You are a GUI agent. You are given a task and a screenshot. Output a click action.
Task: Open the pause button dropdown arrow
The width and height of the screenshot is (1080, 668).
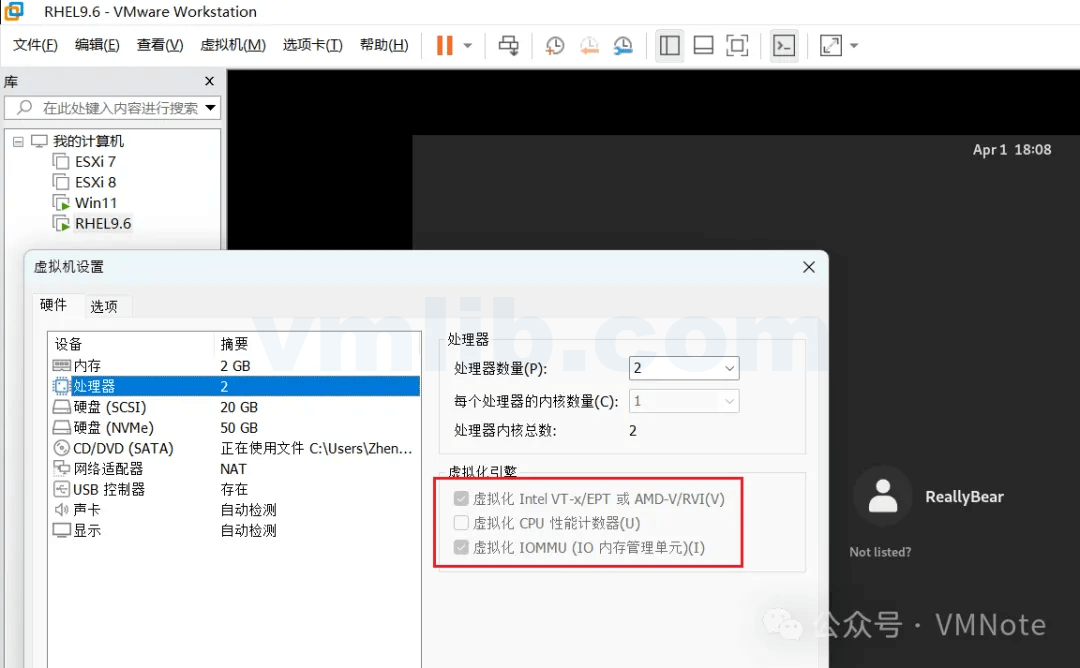click(x=465, y=45)
